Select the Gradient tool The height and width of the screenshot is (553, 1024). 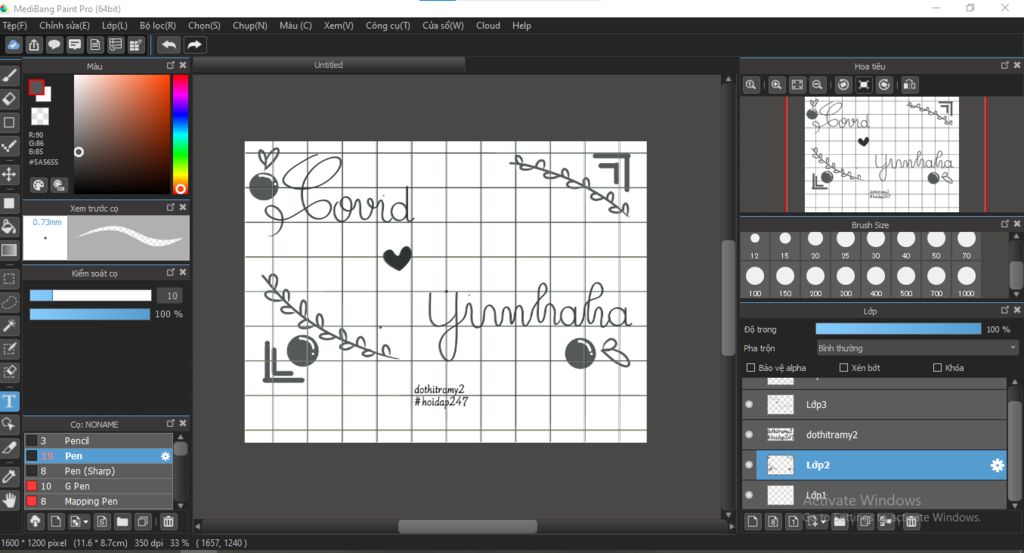9,250
